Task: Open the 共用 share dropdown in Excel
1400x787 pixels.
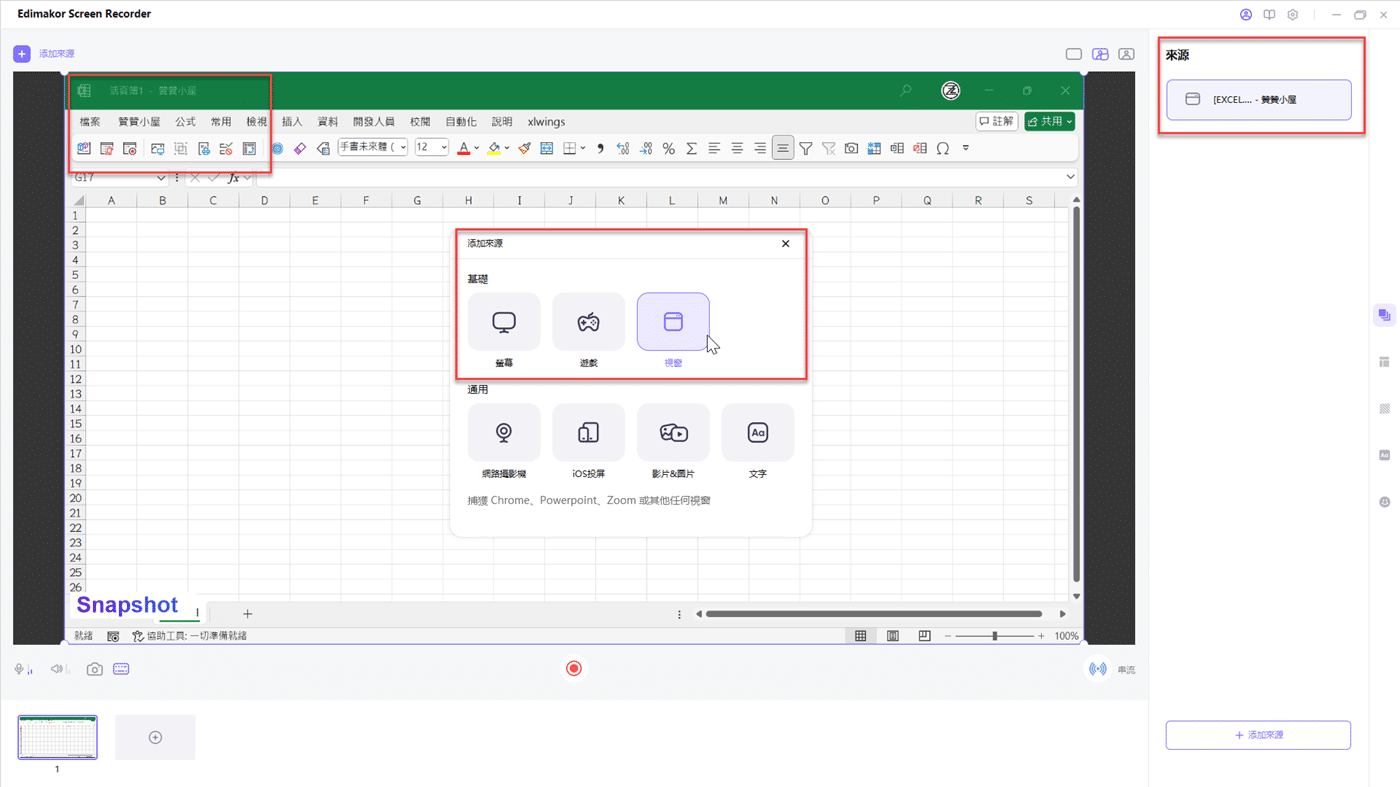Action: pos(1050,121)
